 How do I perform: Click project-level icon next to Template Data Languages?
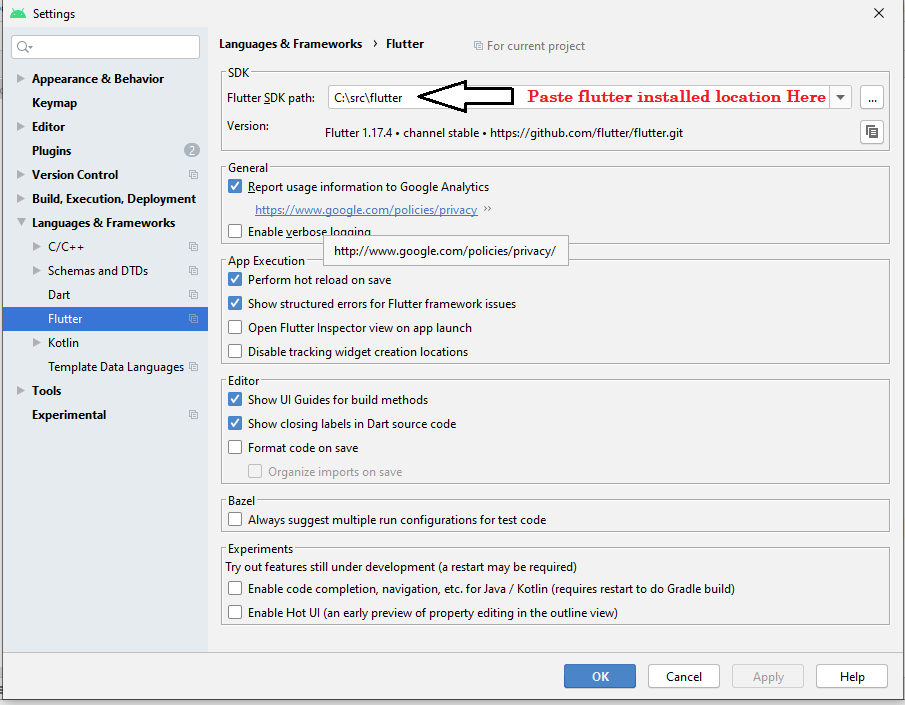coord(193,367)
